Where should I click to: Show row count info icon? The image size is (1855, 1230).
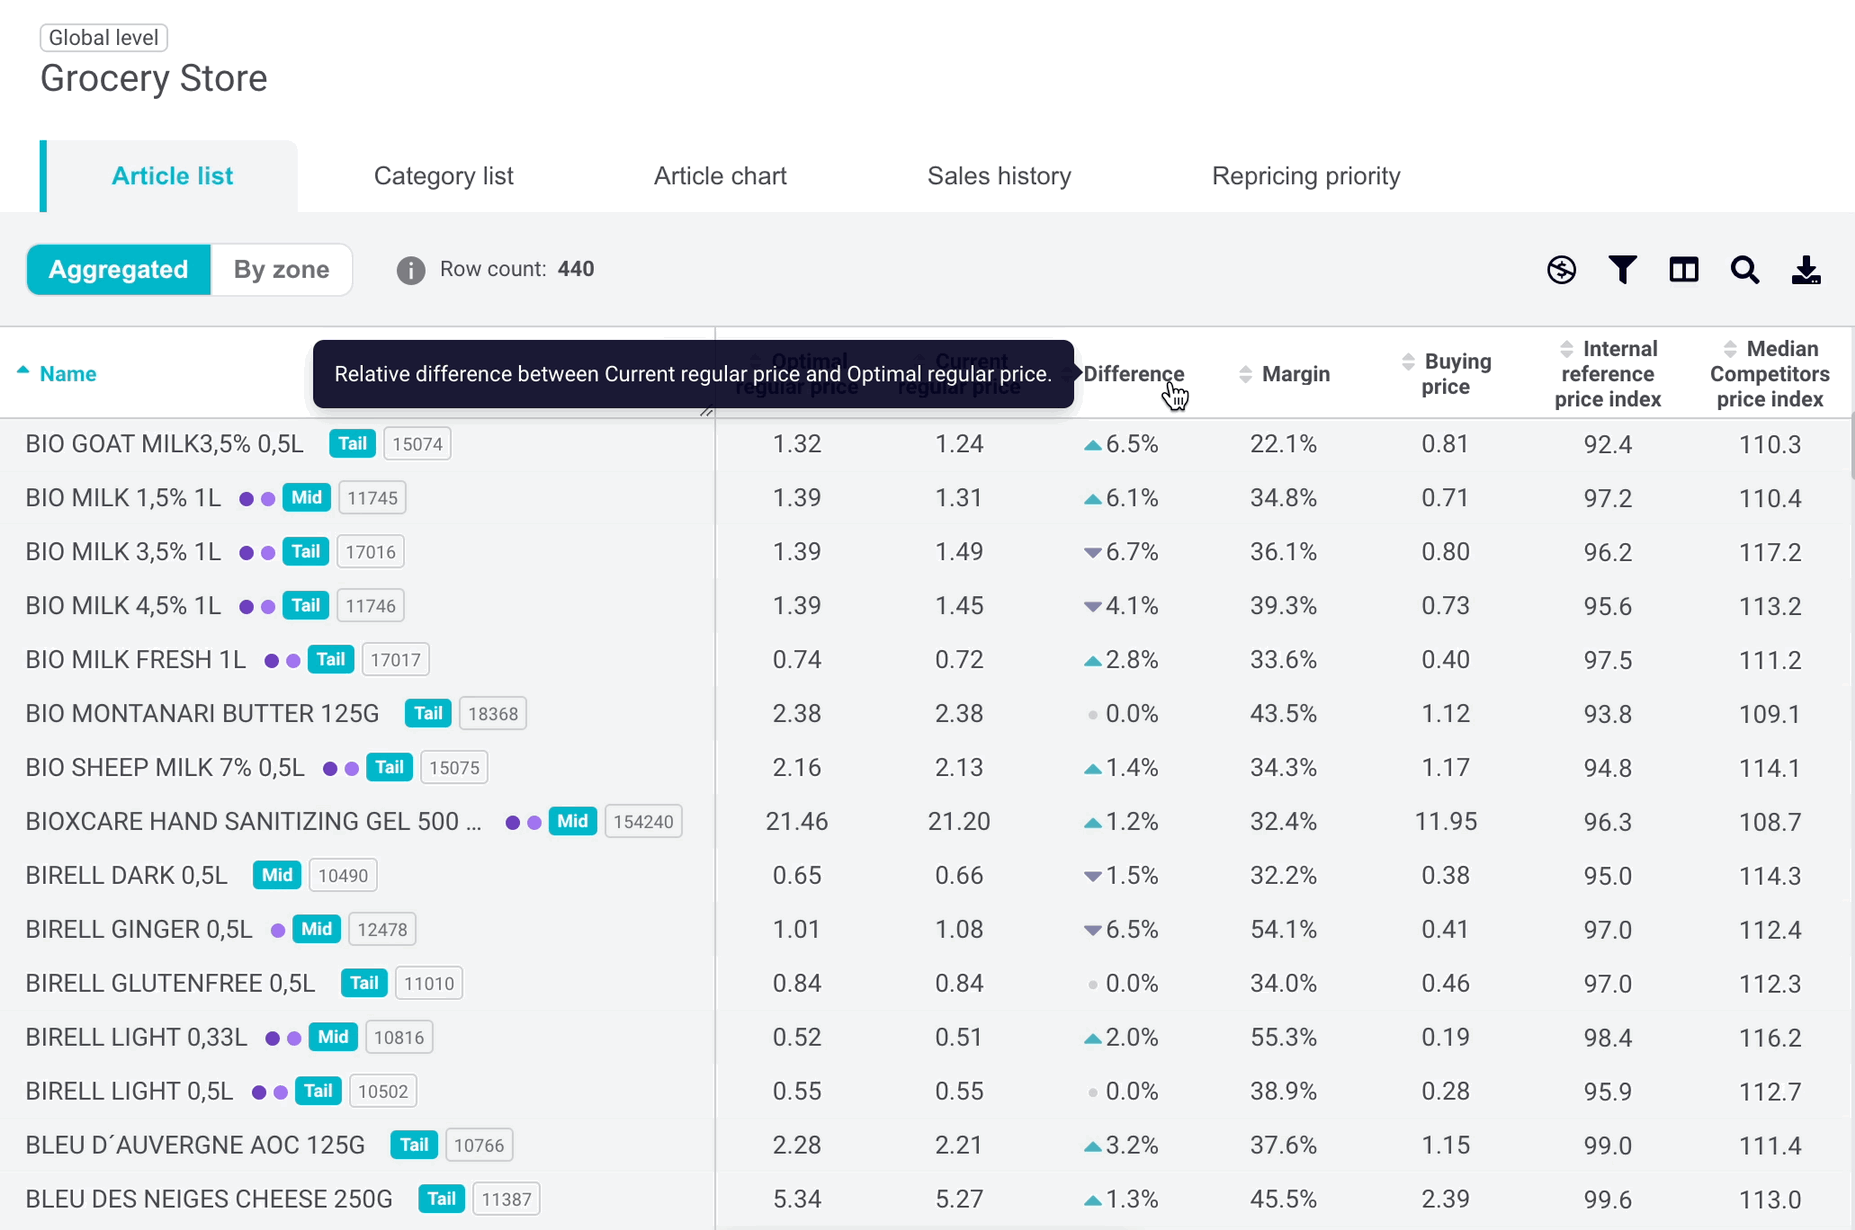[410, 270]
